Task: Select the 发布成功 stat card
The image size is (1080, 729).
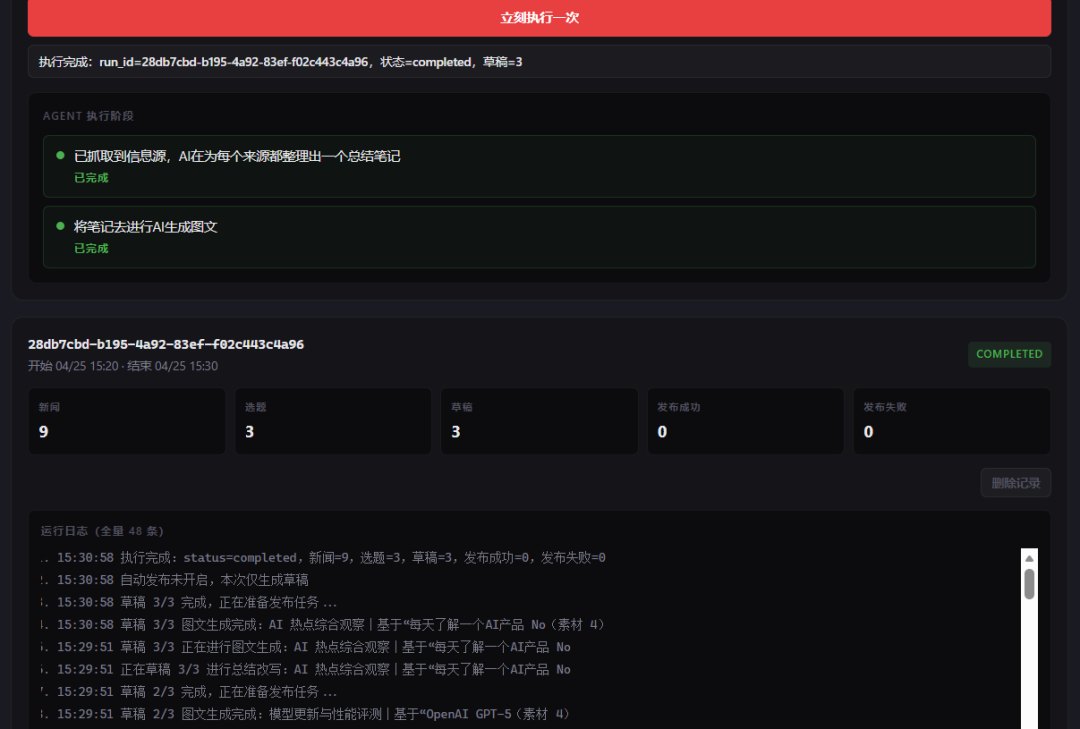Action: [x=745, y=421]
